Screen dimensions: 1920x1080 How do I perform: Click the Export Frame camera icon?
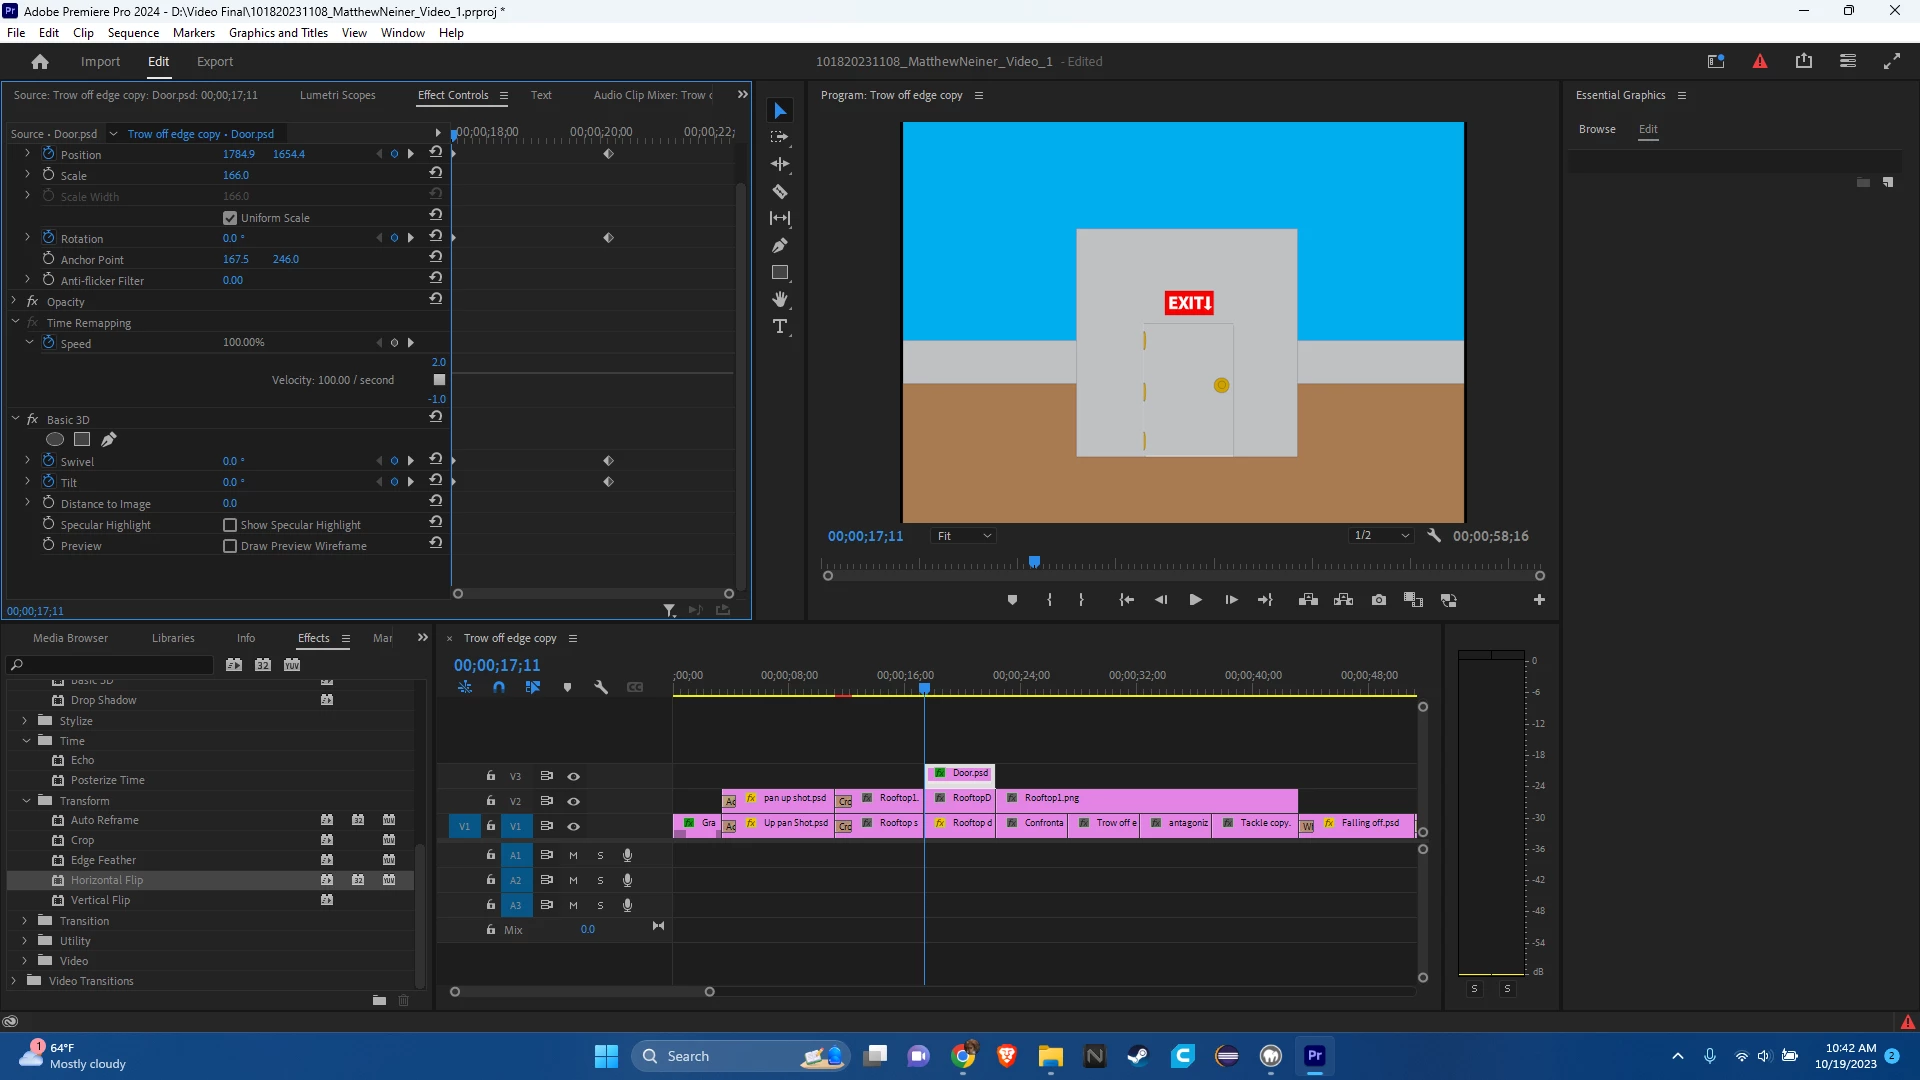pos(1379,600)
